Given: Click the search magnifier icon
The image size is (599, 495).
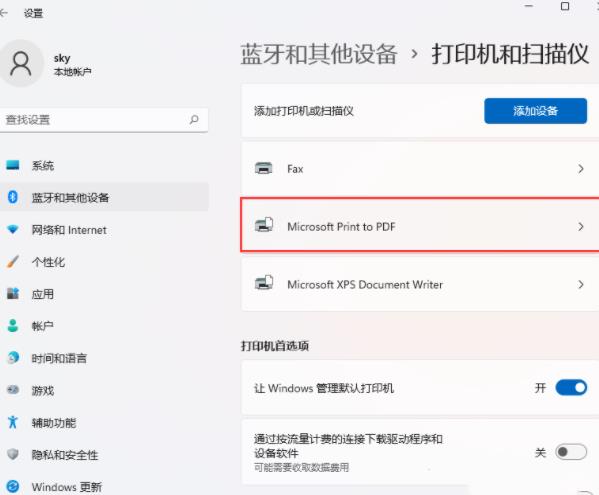Looking at the screenshot, I should click(194, 120).
